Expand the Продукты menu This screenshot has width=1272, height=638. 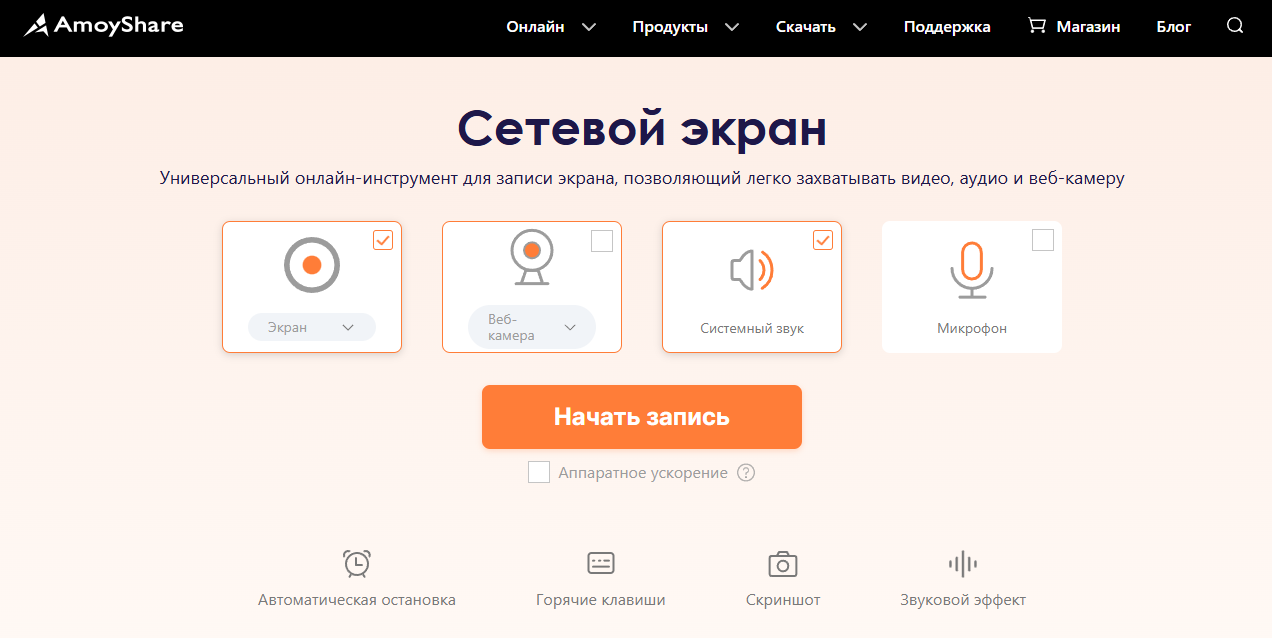pyautogui.click(x=686, y=27)
